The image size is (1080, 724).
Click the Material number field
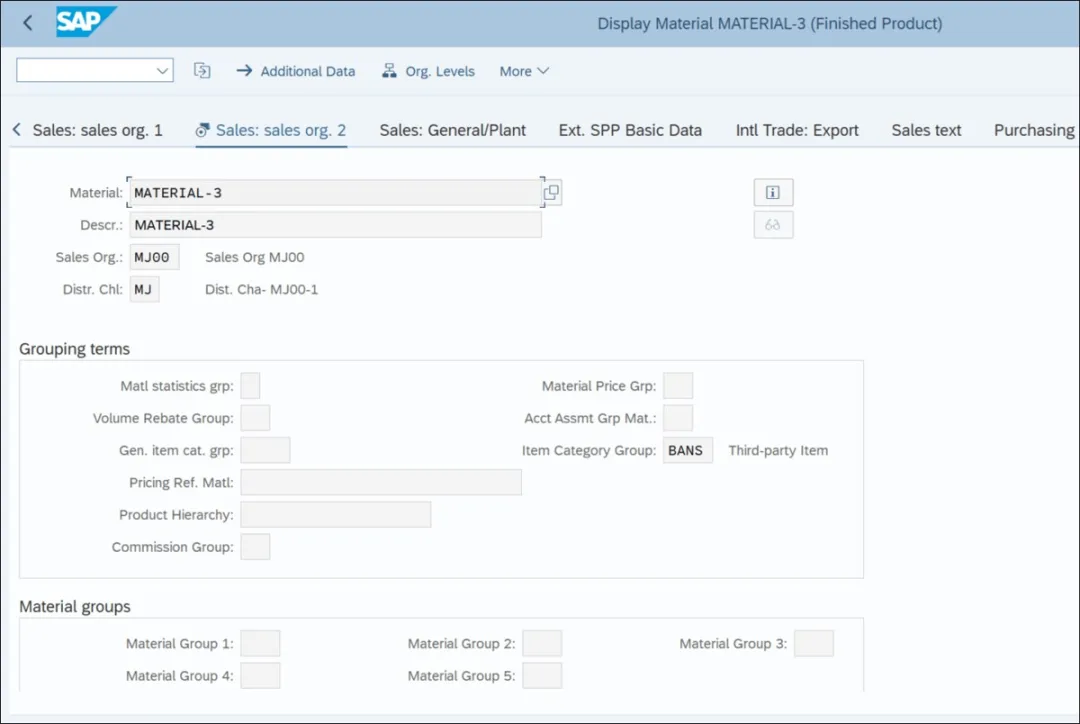pos(335,193)
